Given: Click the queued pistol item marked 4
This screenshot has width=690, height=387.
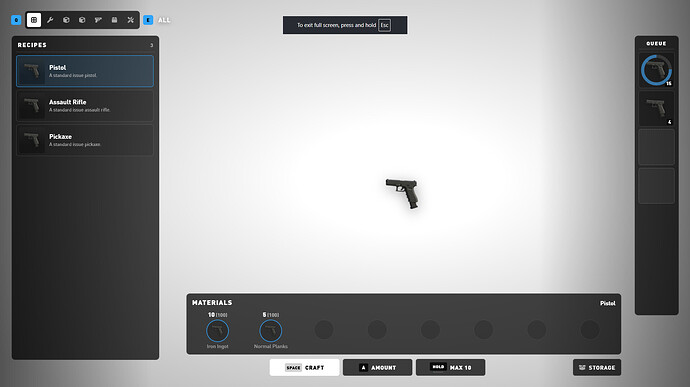Looking at the screenshot, I should coord(656,108).
